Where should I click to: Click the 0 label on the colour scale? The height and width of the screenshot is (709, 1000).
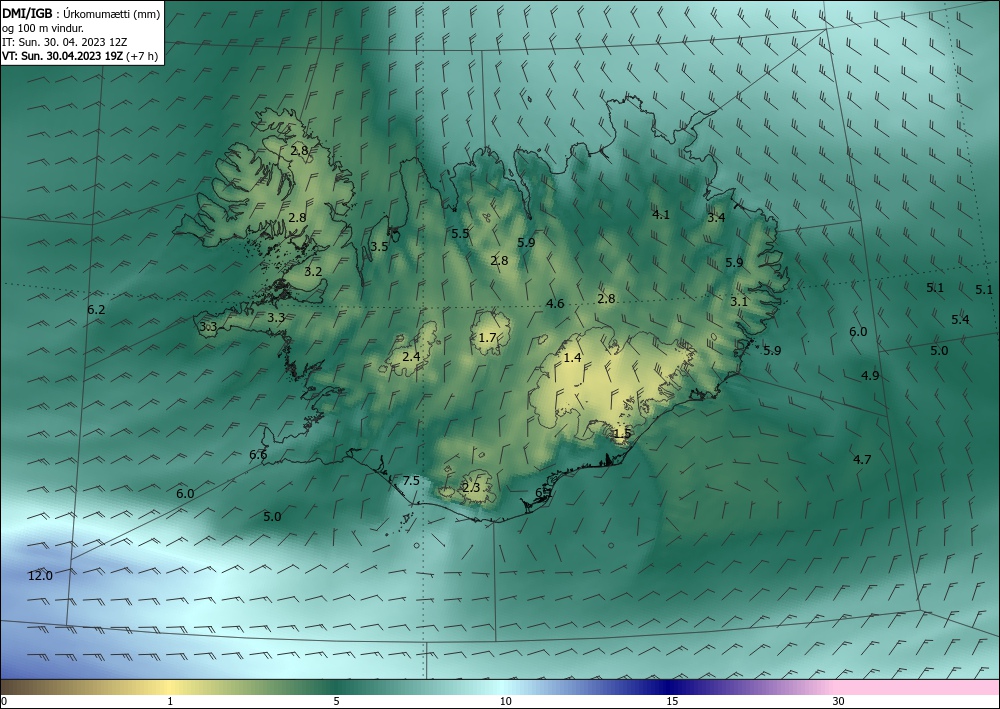click(x=4, y=701)
